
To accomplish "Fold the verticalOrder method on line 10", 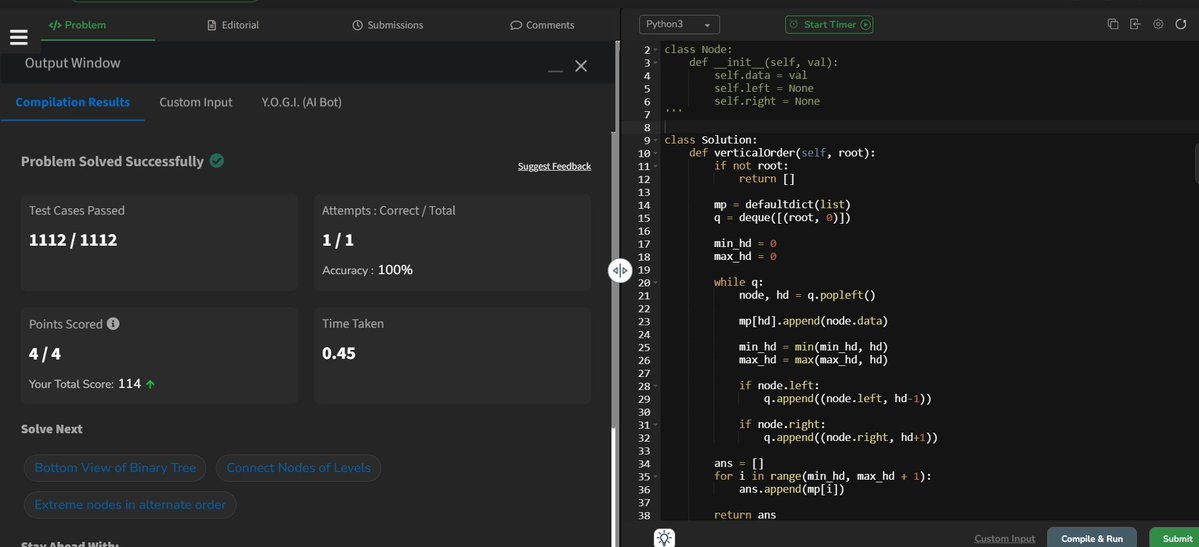I will (x=657, y=153).
